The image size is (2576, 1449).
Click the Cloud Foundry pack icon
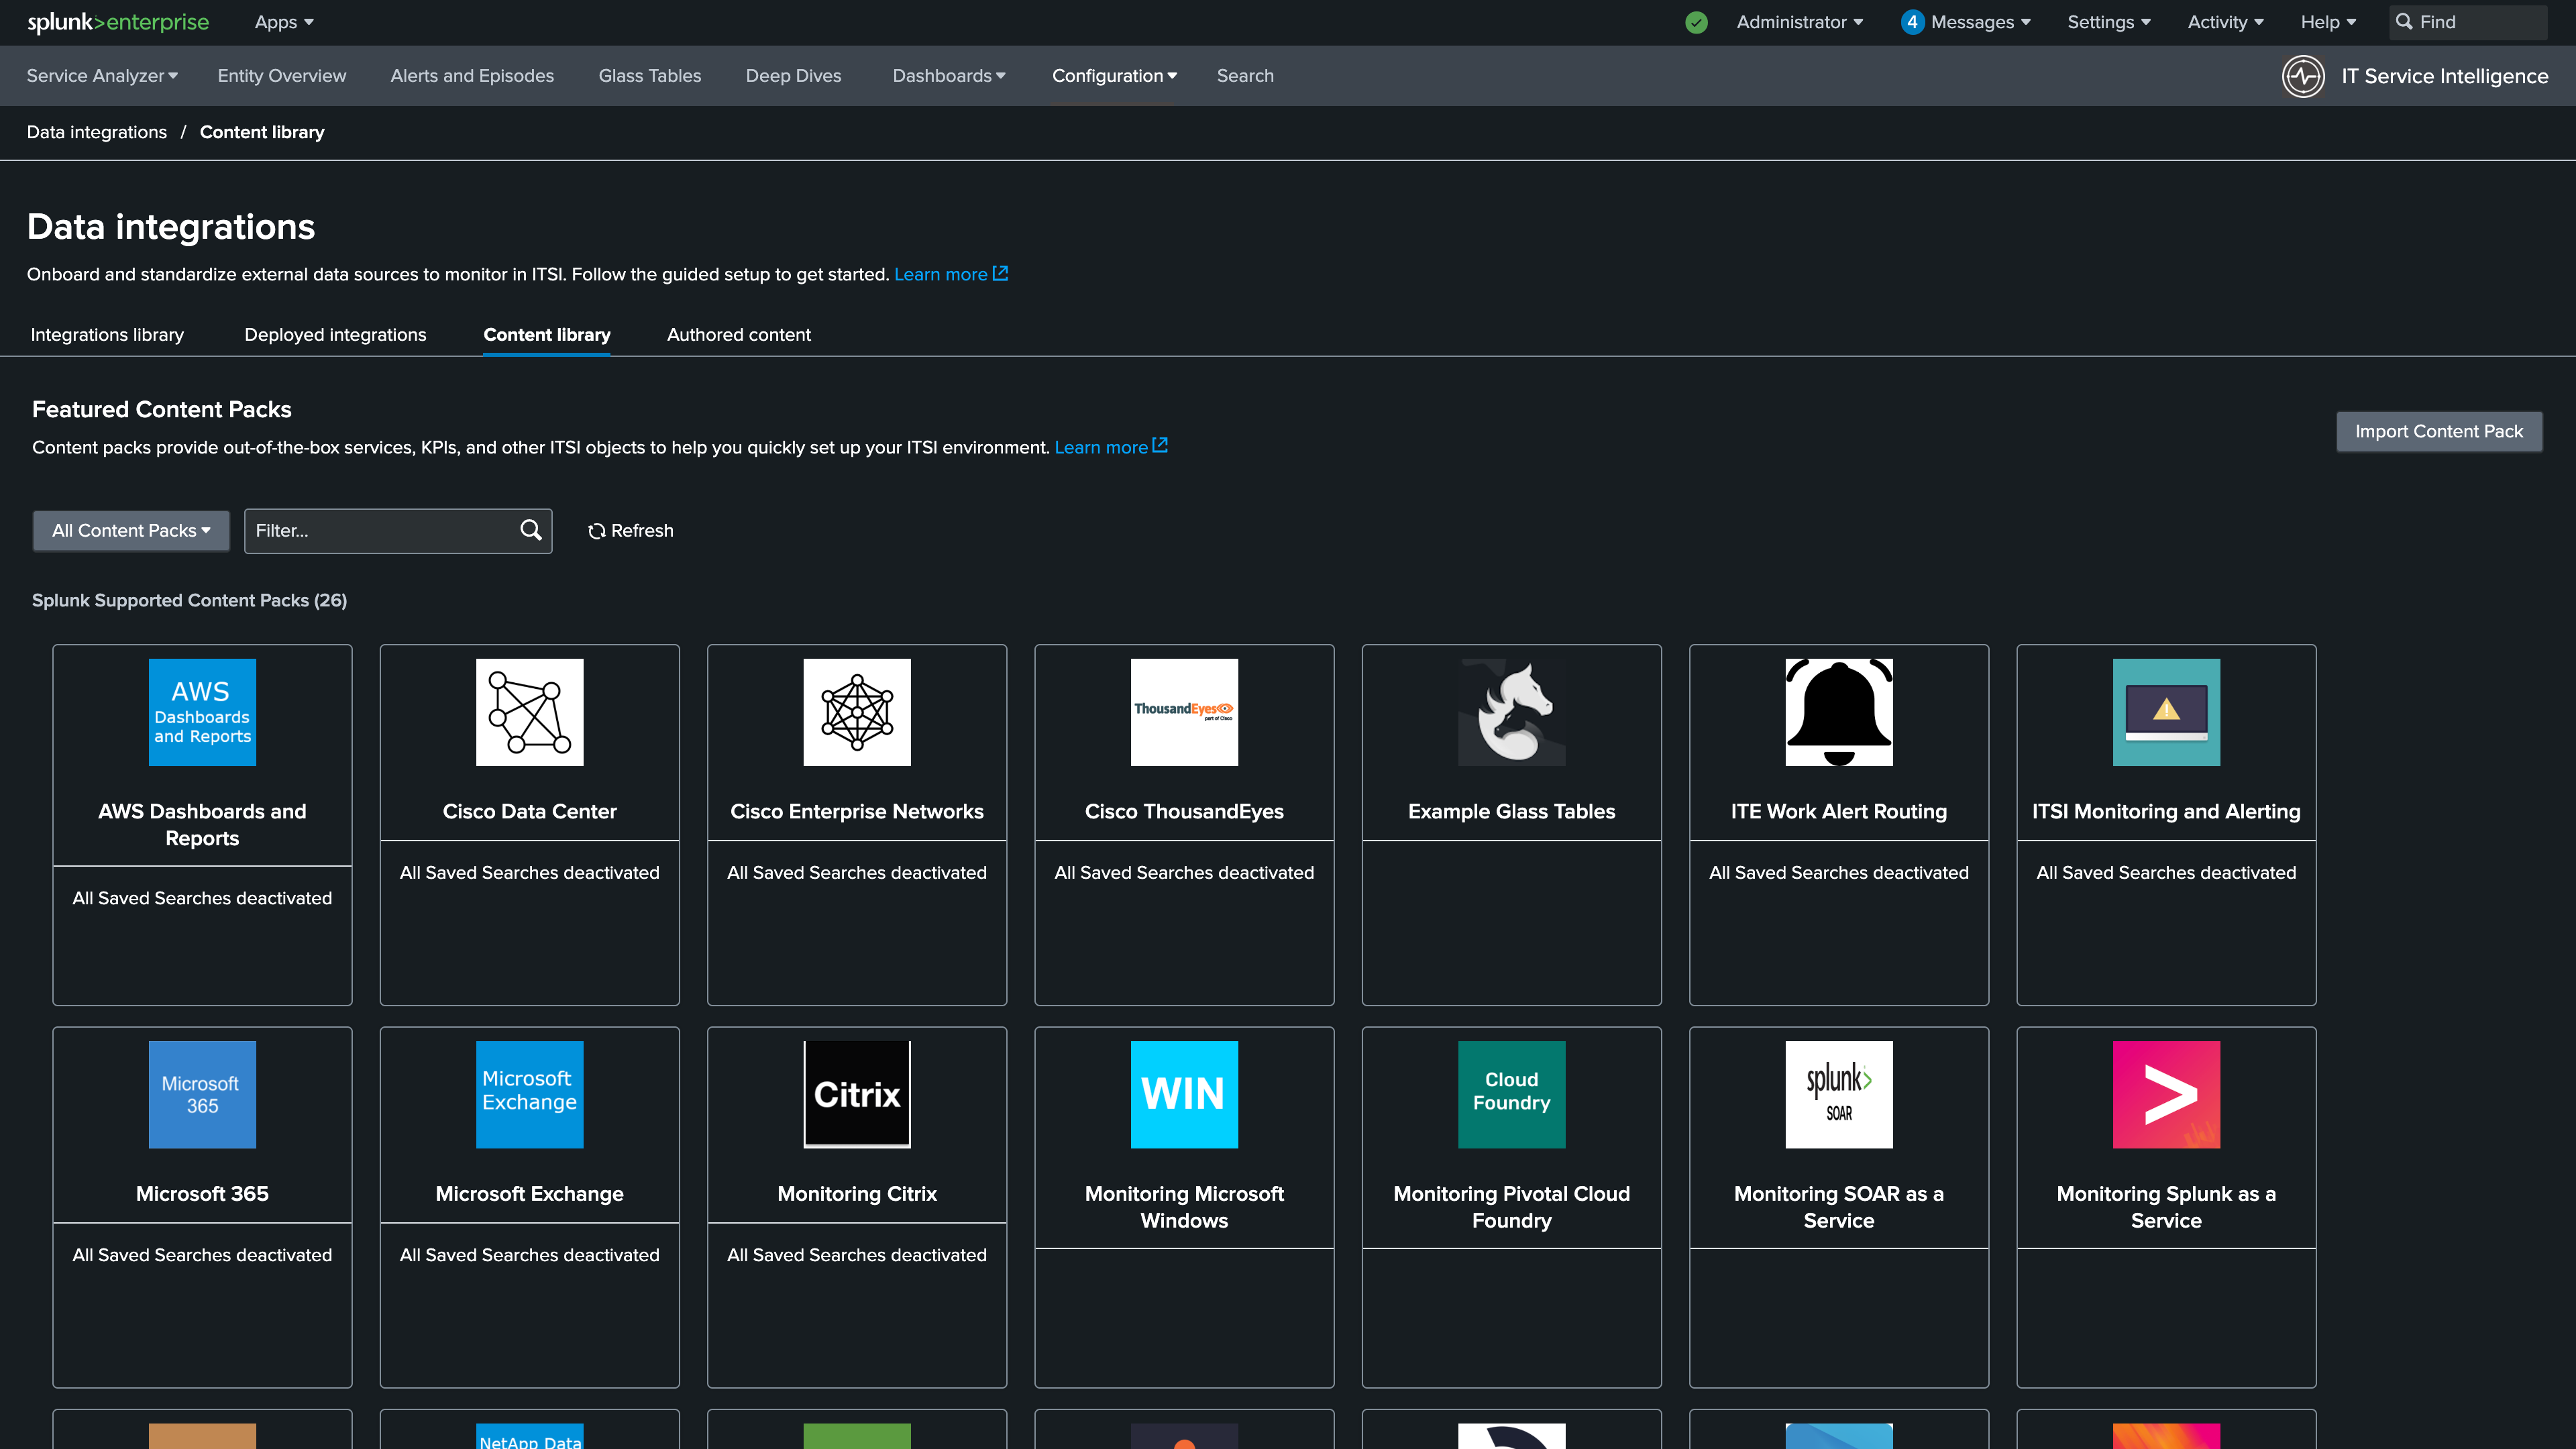tap(1512, 1094)
